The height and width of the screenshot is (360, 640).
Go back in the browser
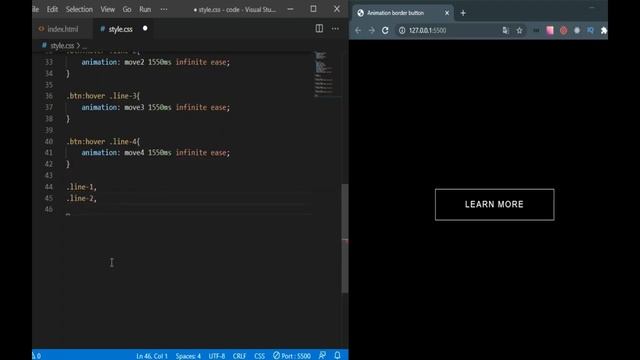pyautogui.click(x=358, y=30)
